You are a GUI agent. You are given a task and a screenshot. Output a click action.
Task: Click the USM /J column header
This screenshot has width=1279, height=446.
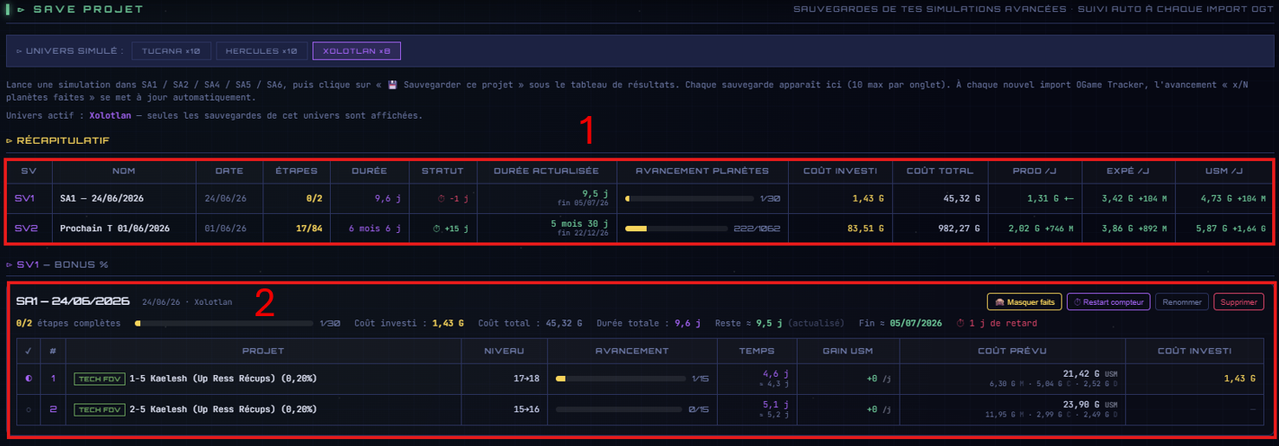[x=1225, y=171]
